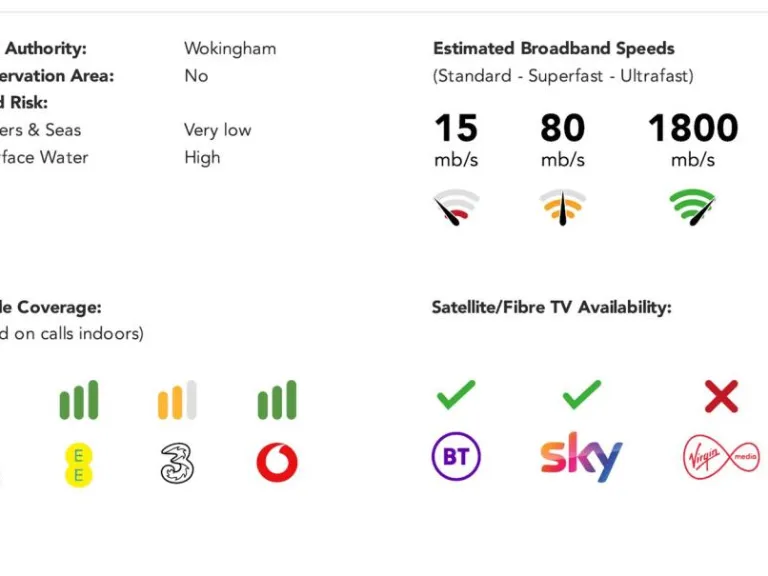
Task: Select the Vodafone logo icon
Action: (277, 462)
